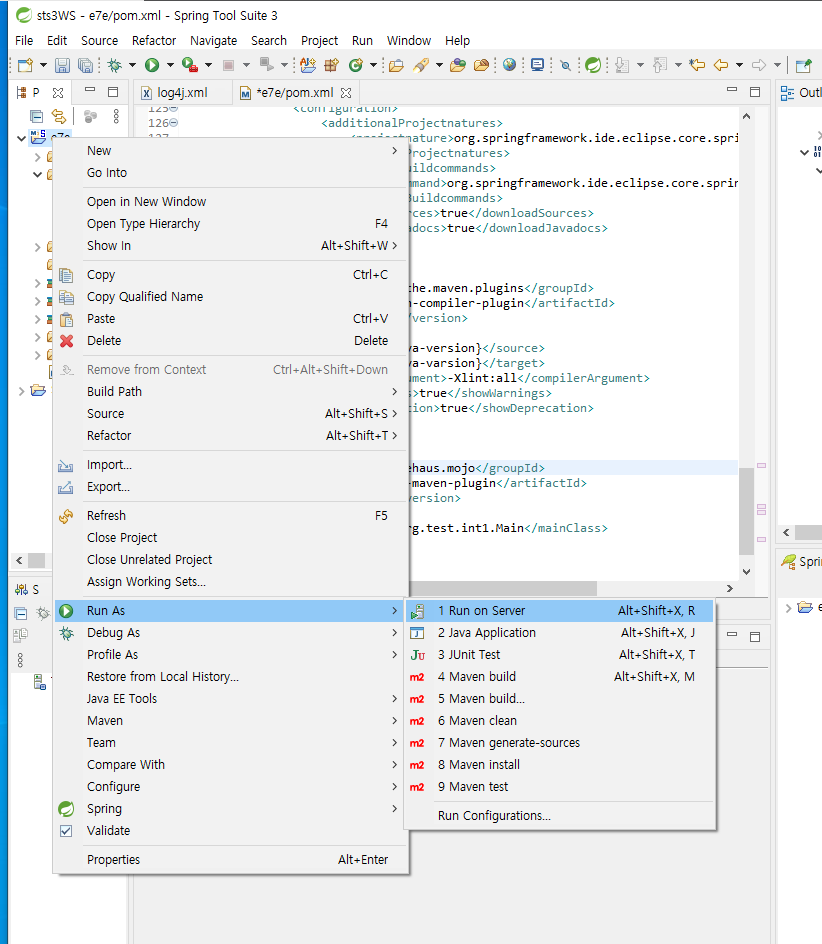Click the Last Edit Location toolbar icon
Screen dimensions: 822x944
(697, 65)
